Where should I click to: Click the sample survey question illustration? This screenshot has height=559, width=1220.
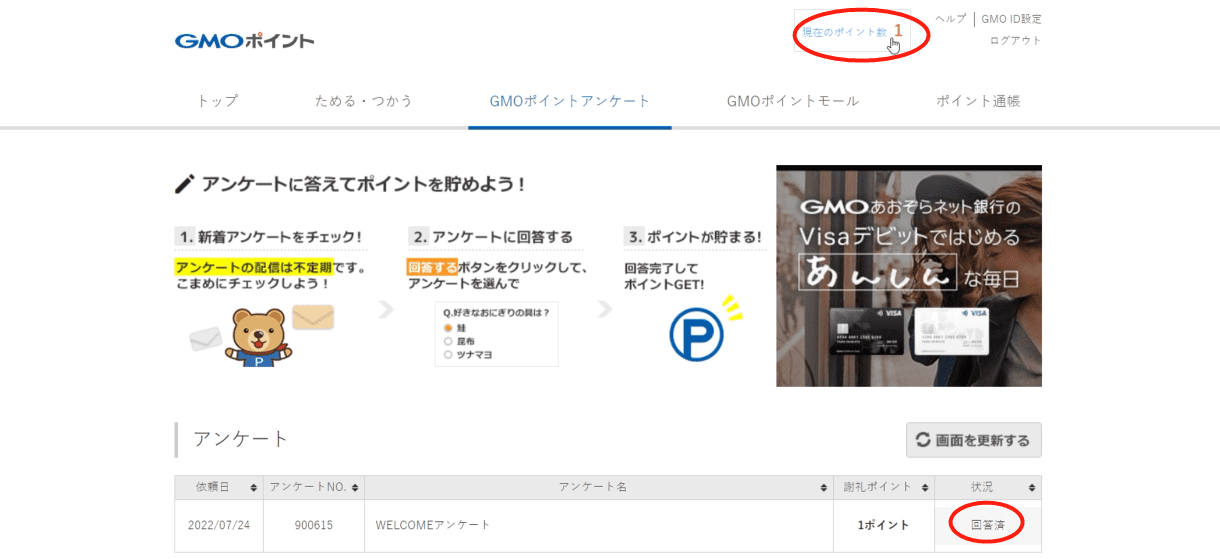(496, 333)
